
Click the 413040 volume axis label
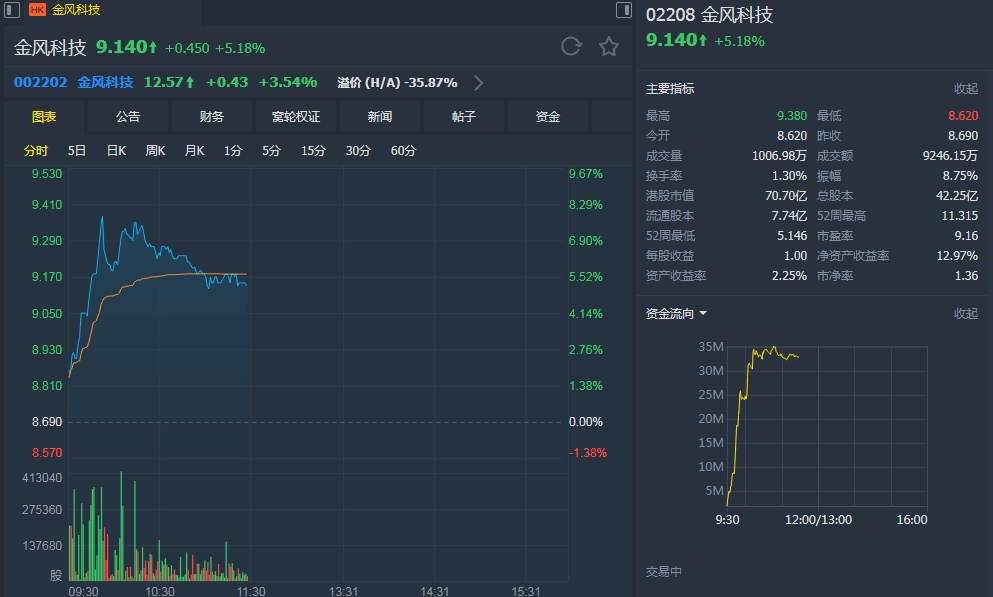click(42, 478)
